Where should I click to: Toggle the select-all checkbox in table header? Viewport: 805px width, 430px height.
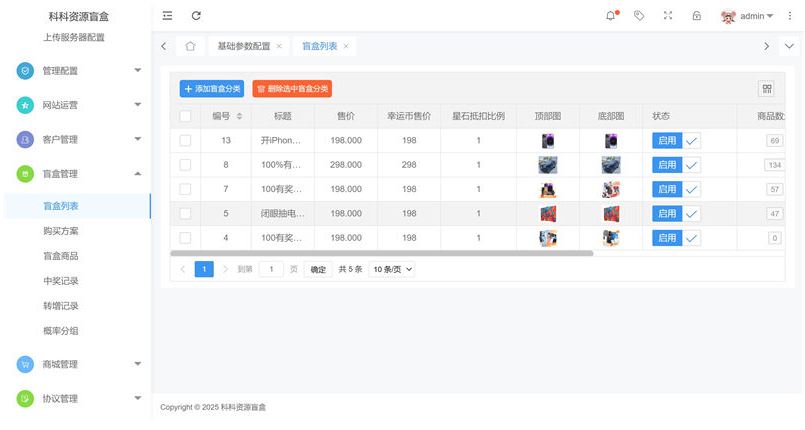coord(185,116)
